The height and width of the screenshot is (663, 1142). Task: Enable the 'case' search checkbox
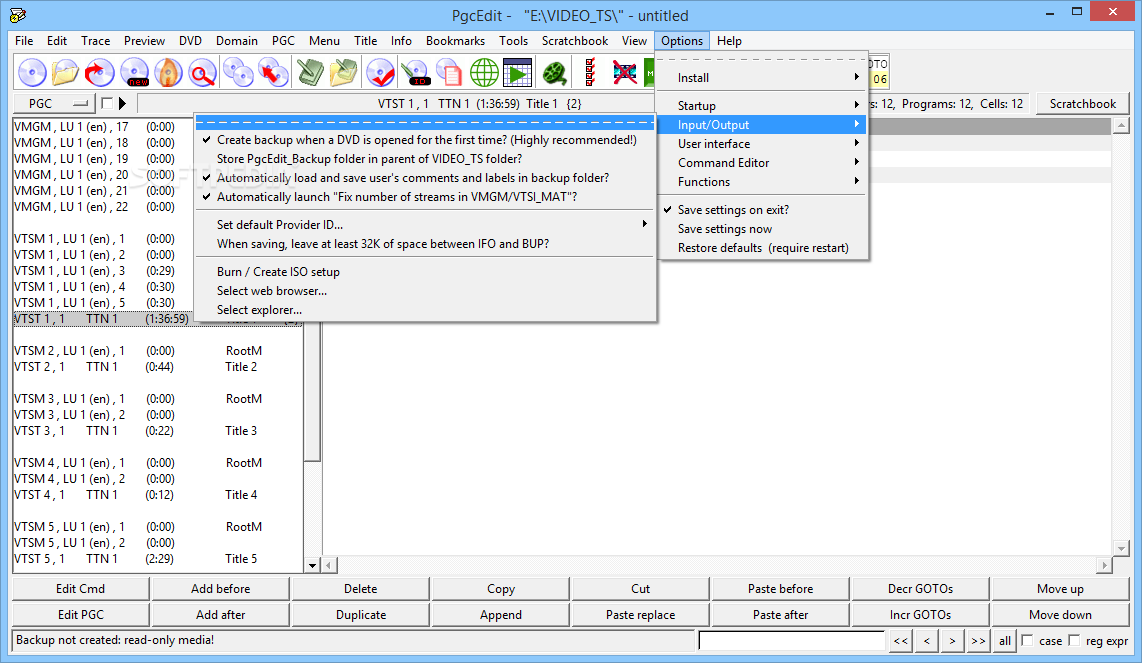[1028, 640]
